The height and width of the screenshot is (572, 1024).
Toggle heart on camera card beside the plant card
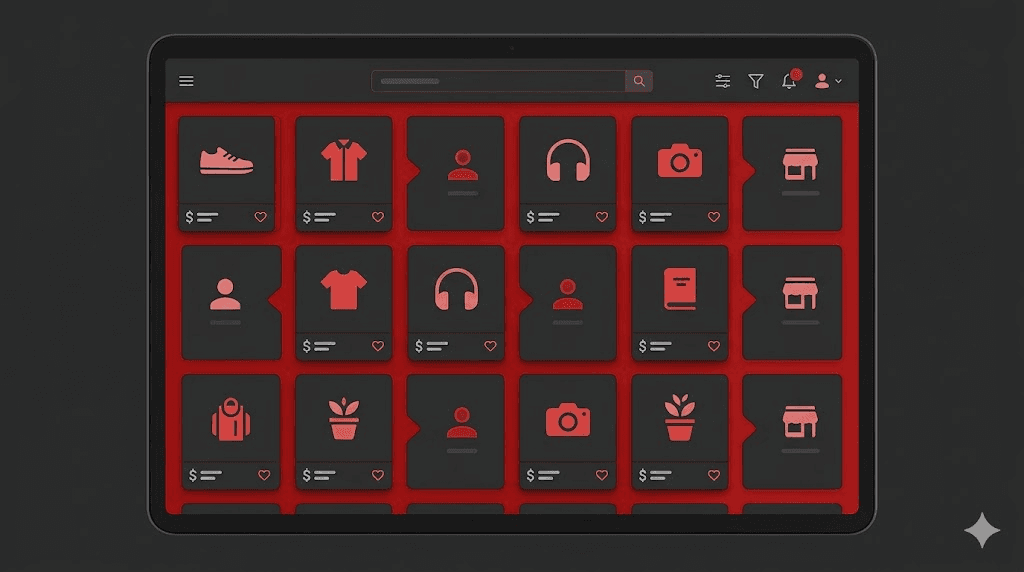602,475
